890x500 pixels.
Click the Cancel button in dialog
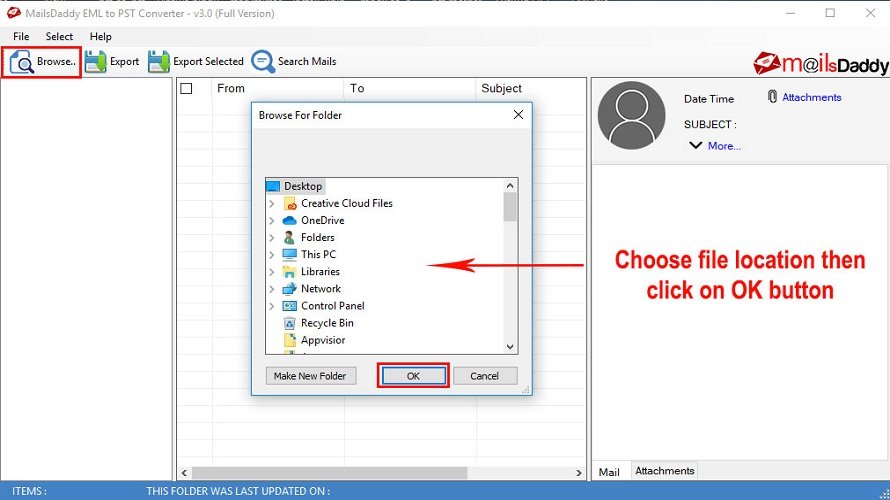tap(484, 376)
